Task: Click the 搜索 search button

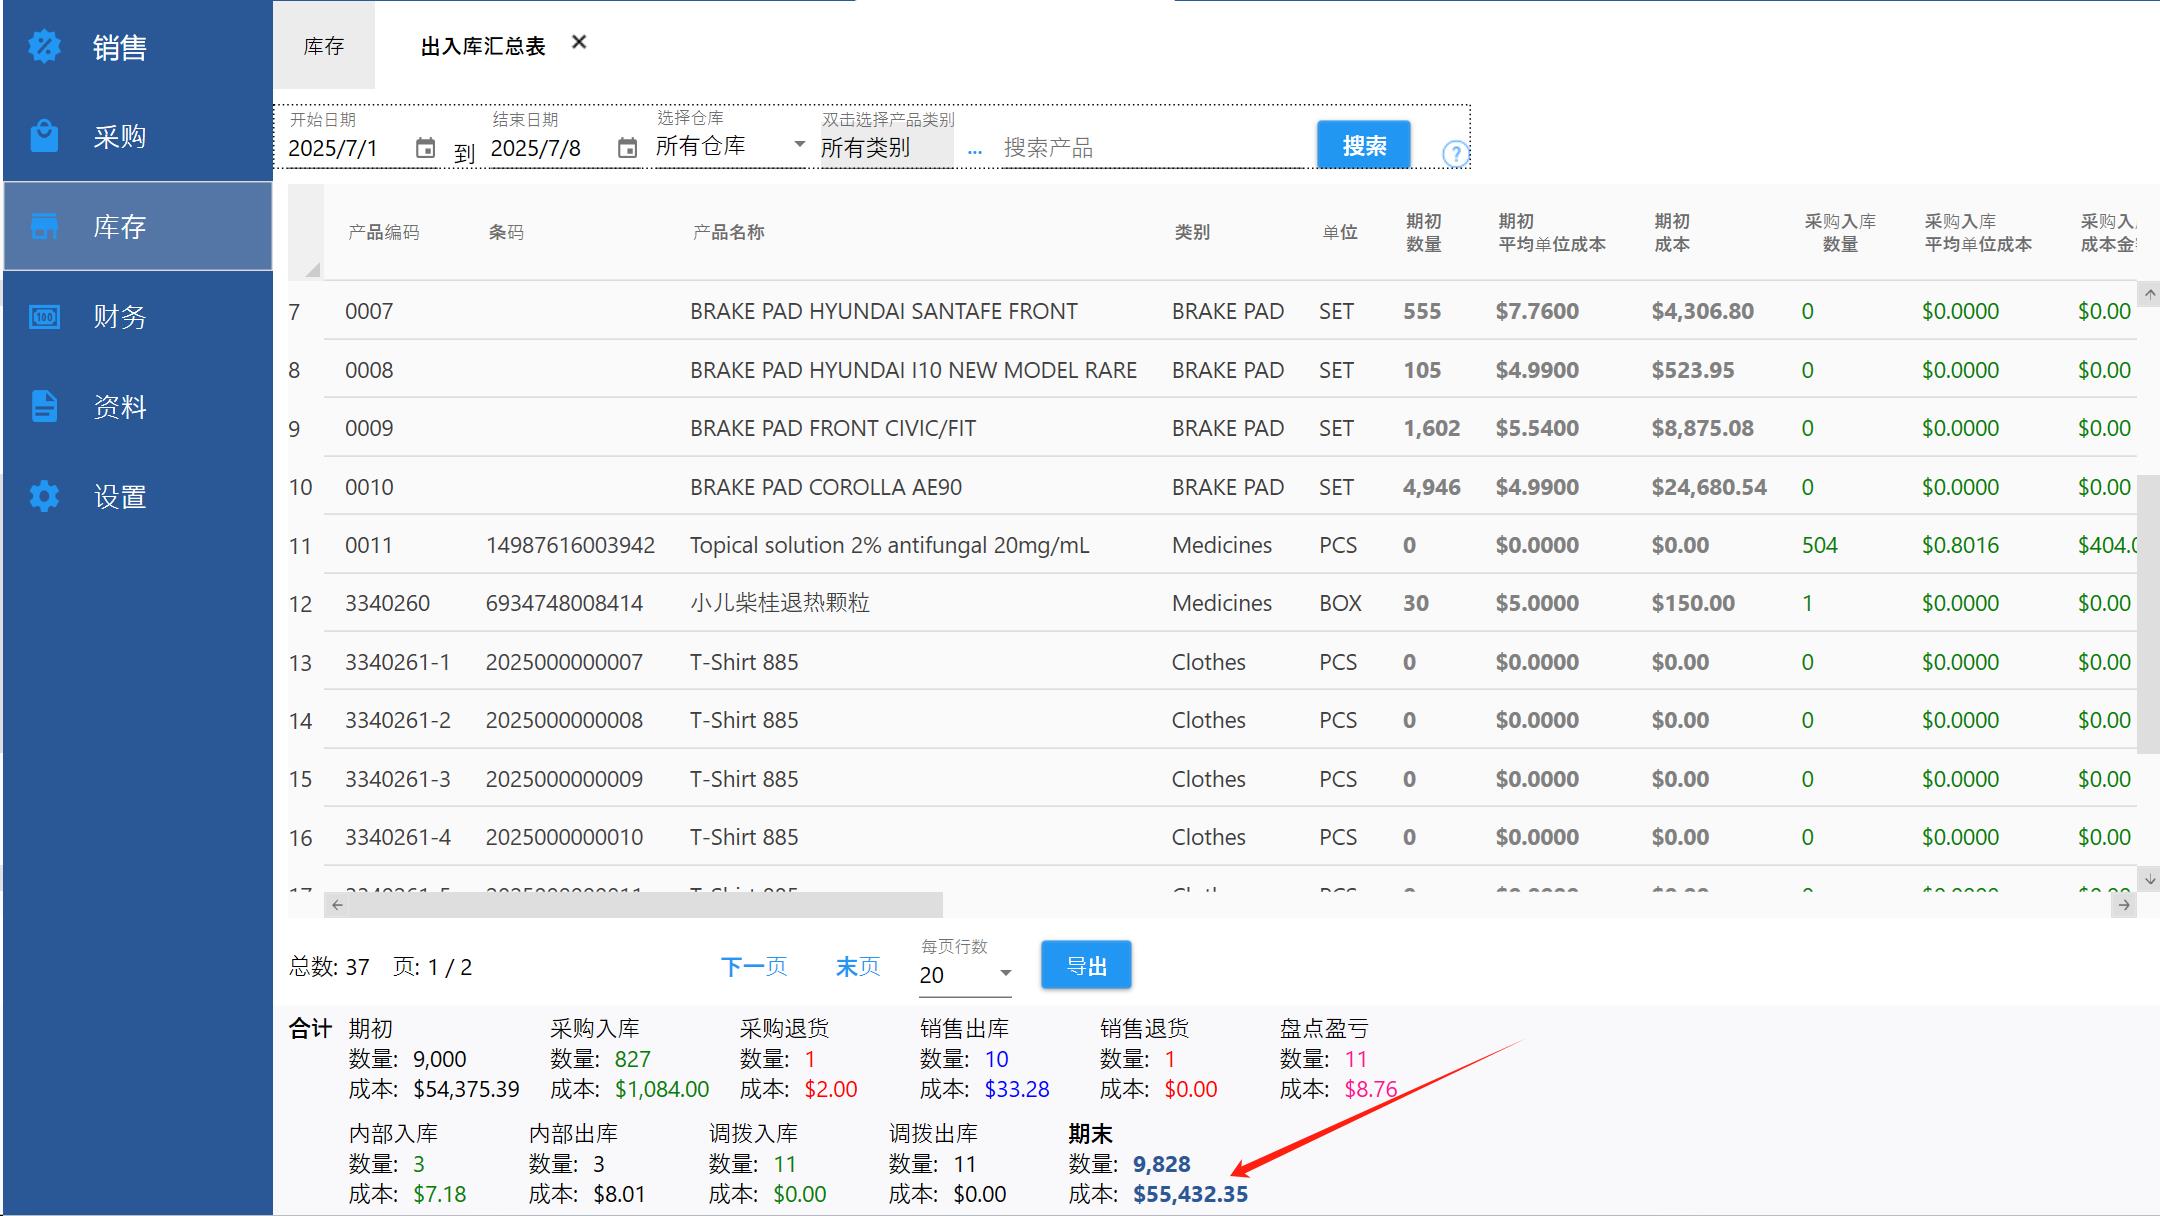Action: click(1364, 145)
